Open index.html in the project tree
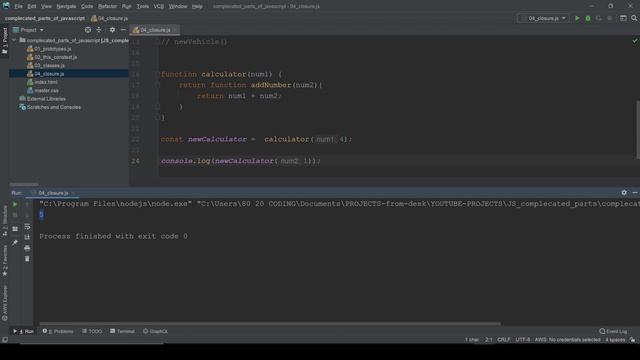This screenshot has height=360, width=640. click(46, 82)
